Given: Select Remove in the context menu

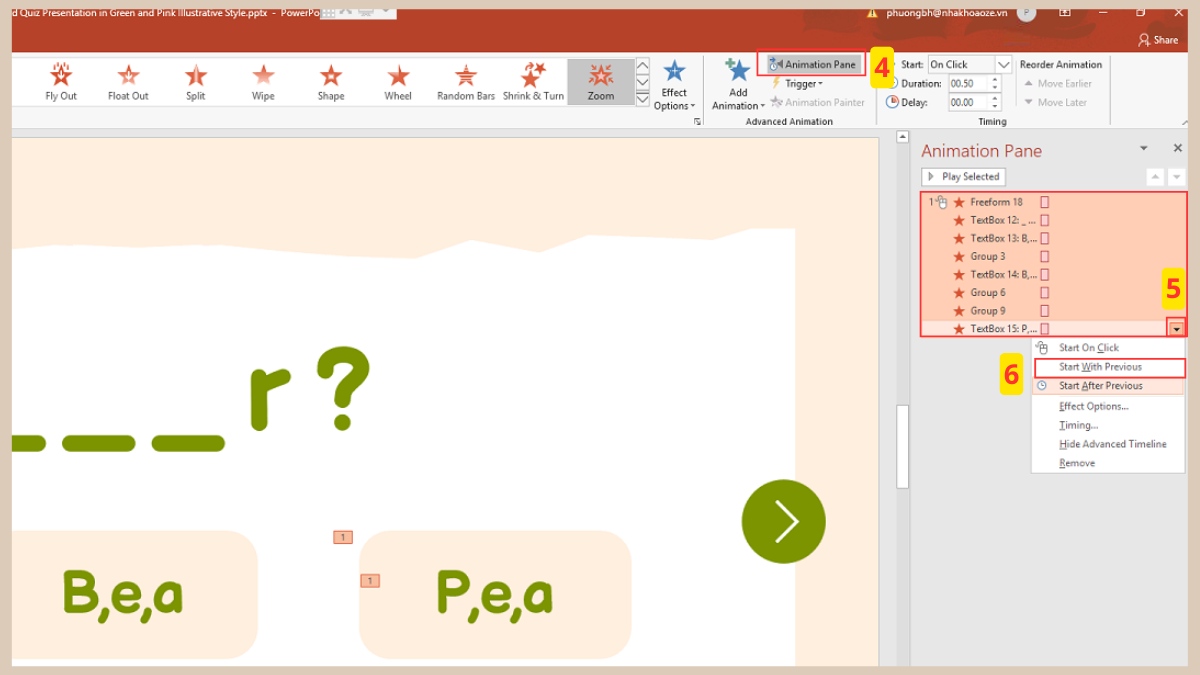Looking at the screenshot, I should (x=1077, y=463).
